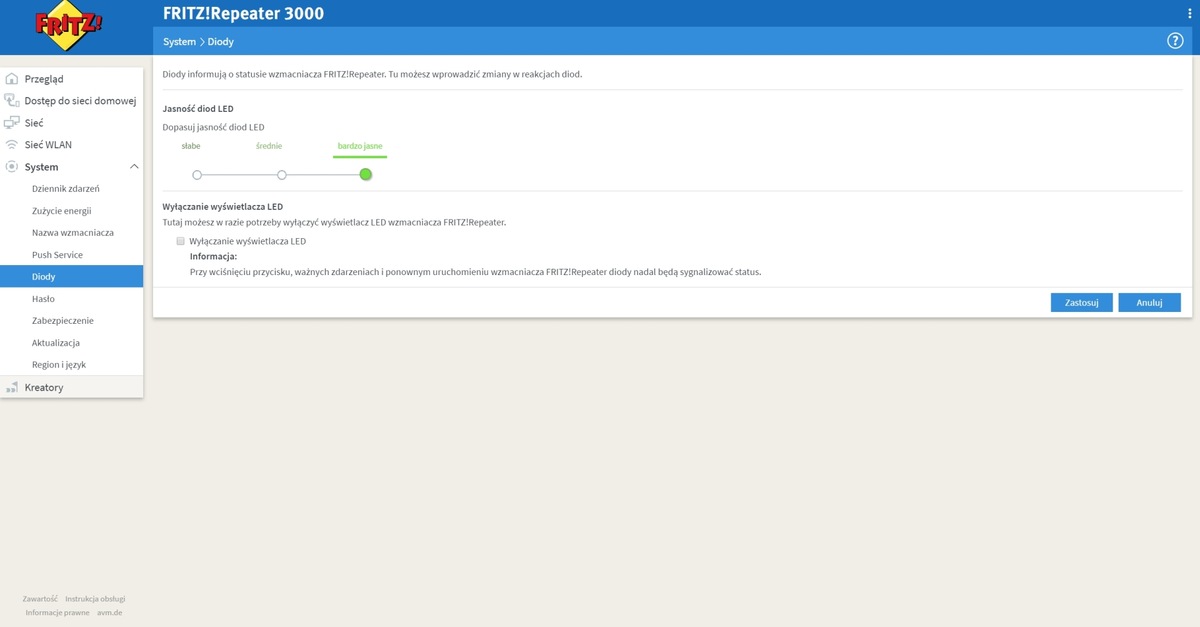Set LED brightness slider to średnie point
Screen dimensions: 1200x627
[282, 175]
